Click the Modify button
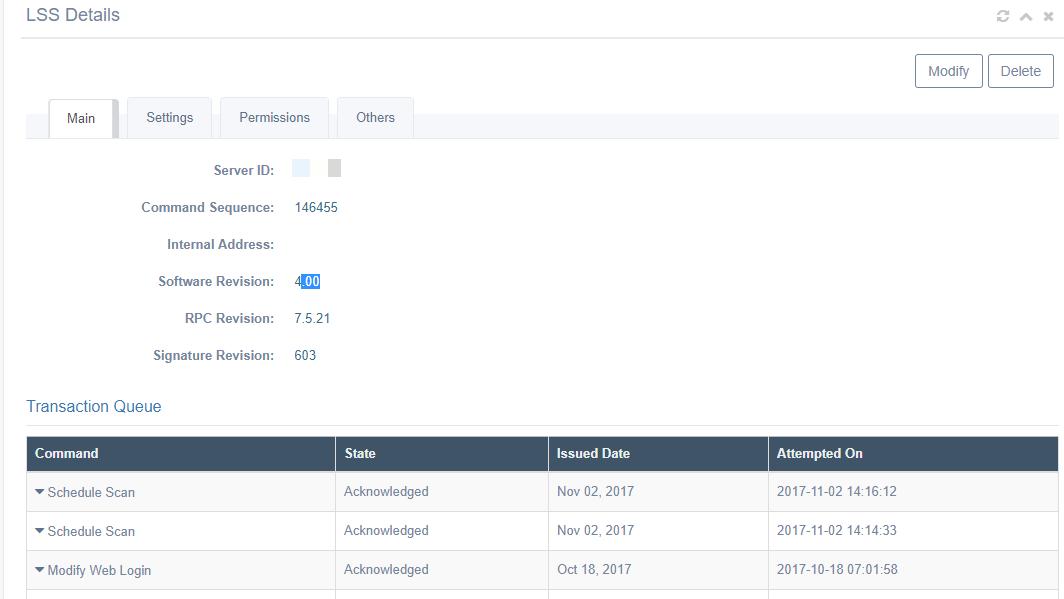The image size is (1064, 599). click(x=949, y=71)
